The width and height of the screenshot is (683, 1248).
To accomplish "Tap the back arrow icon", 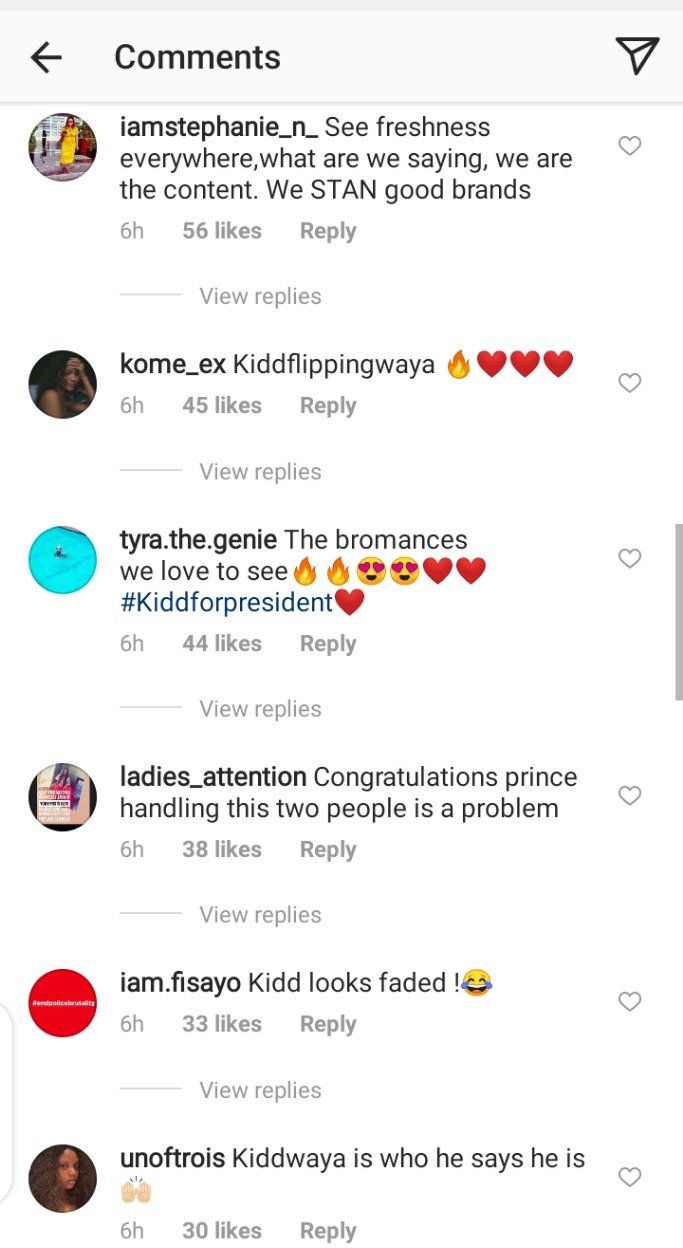I will tap(46, 58).
